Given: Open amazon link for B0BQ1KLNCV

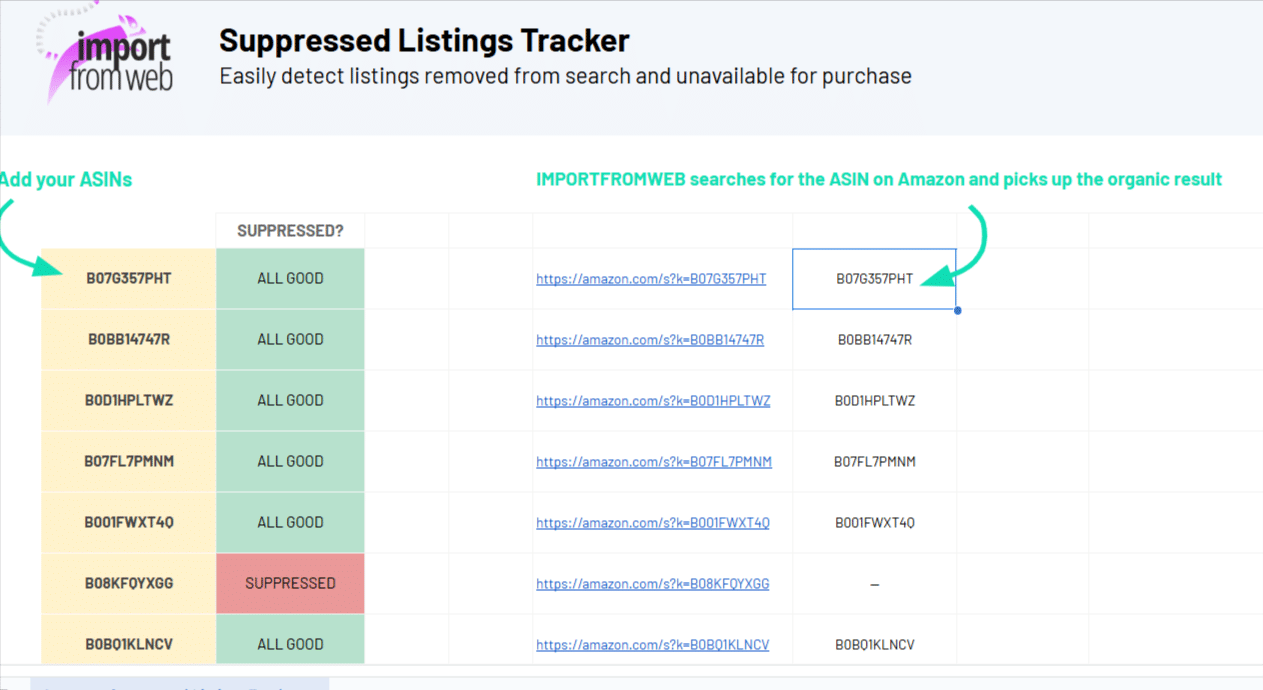Looking at the screenshot, I should click(x=653, y=645).
